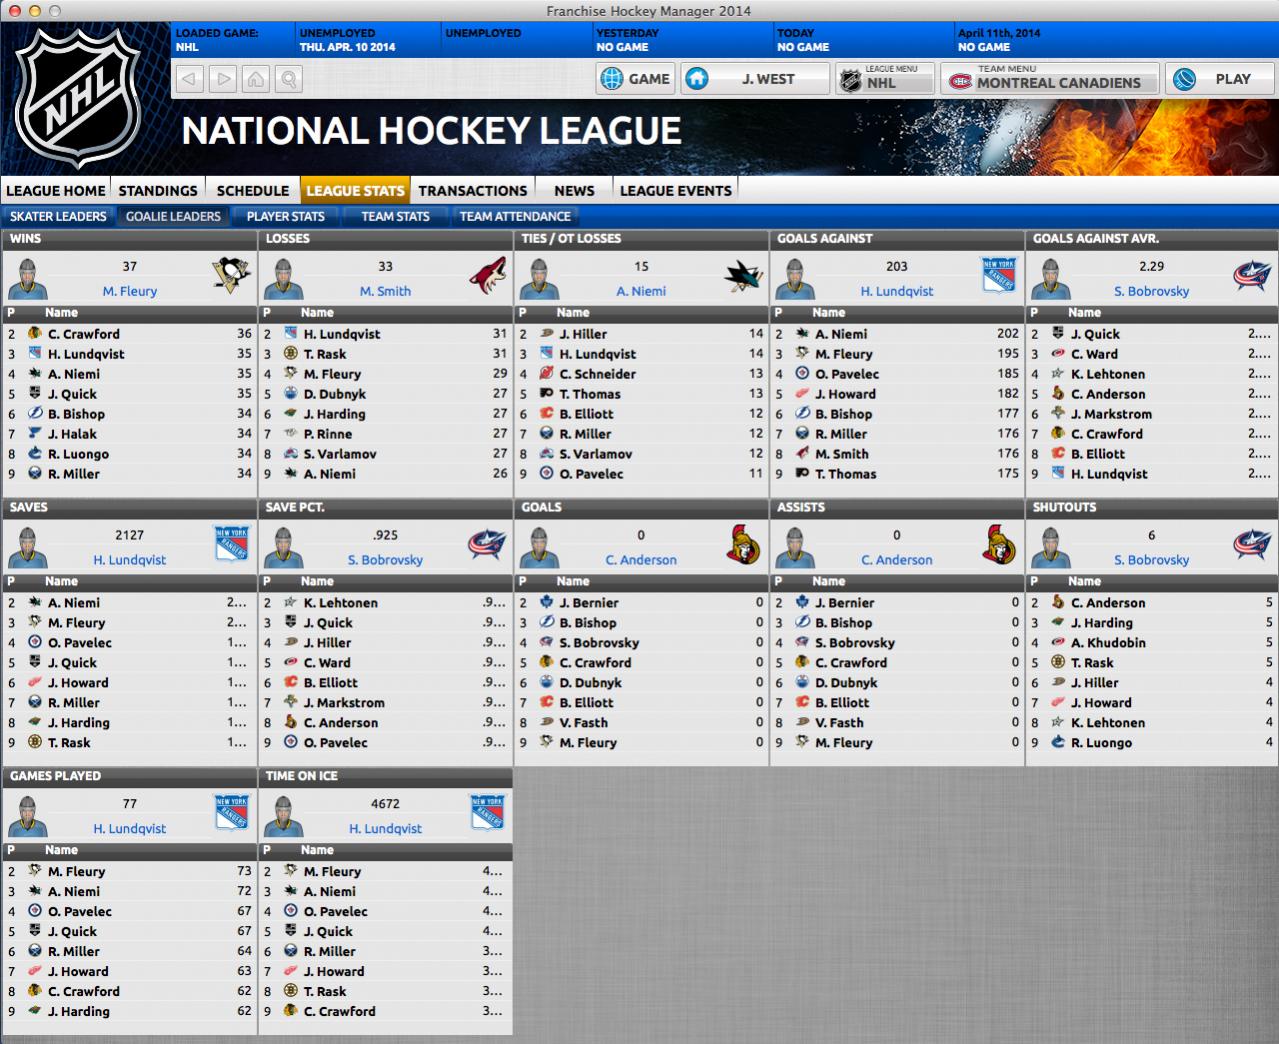The image size is (1279, 1044).
Task: Open H. Lundqvist link in Goals Against leader
Action: [897, 291]
